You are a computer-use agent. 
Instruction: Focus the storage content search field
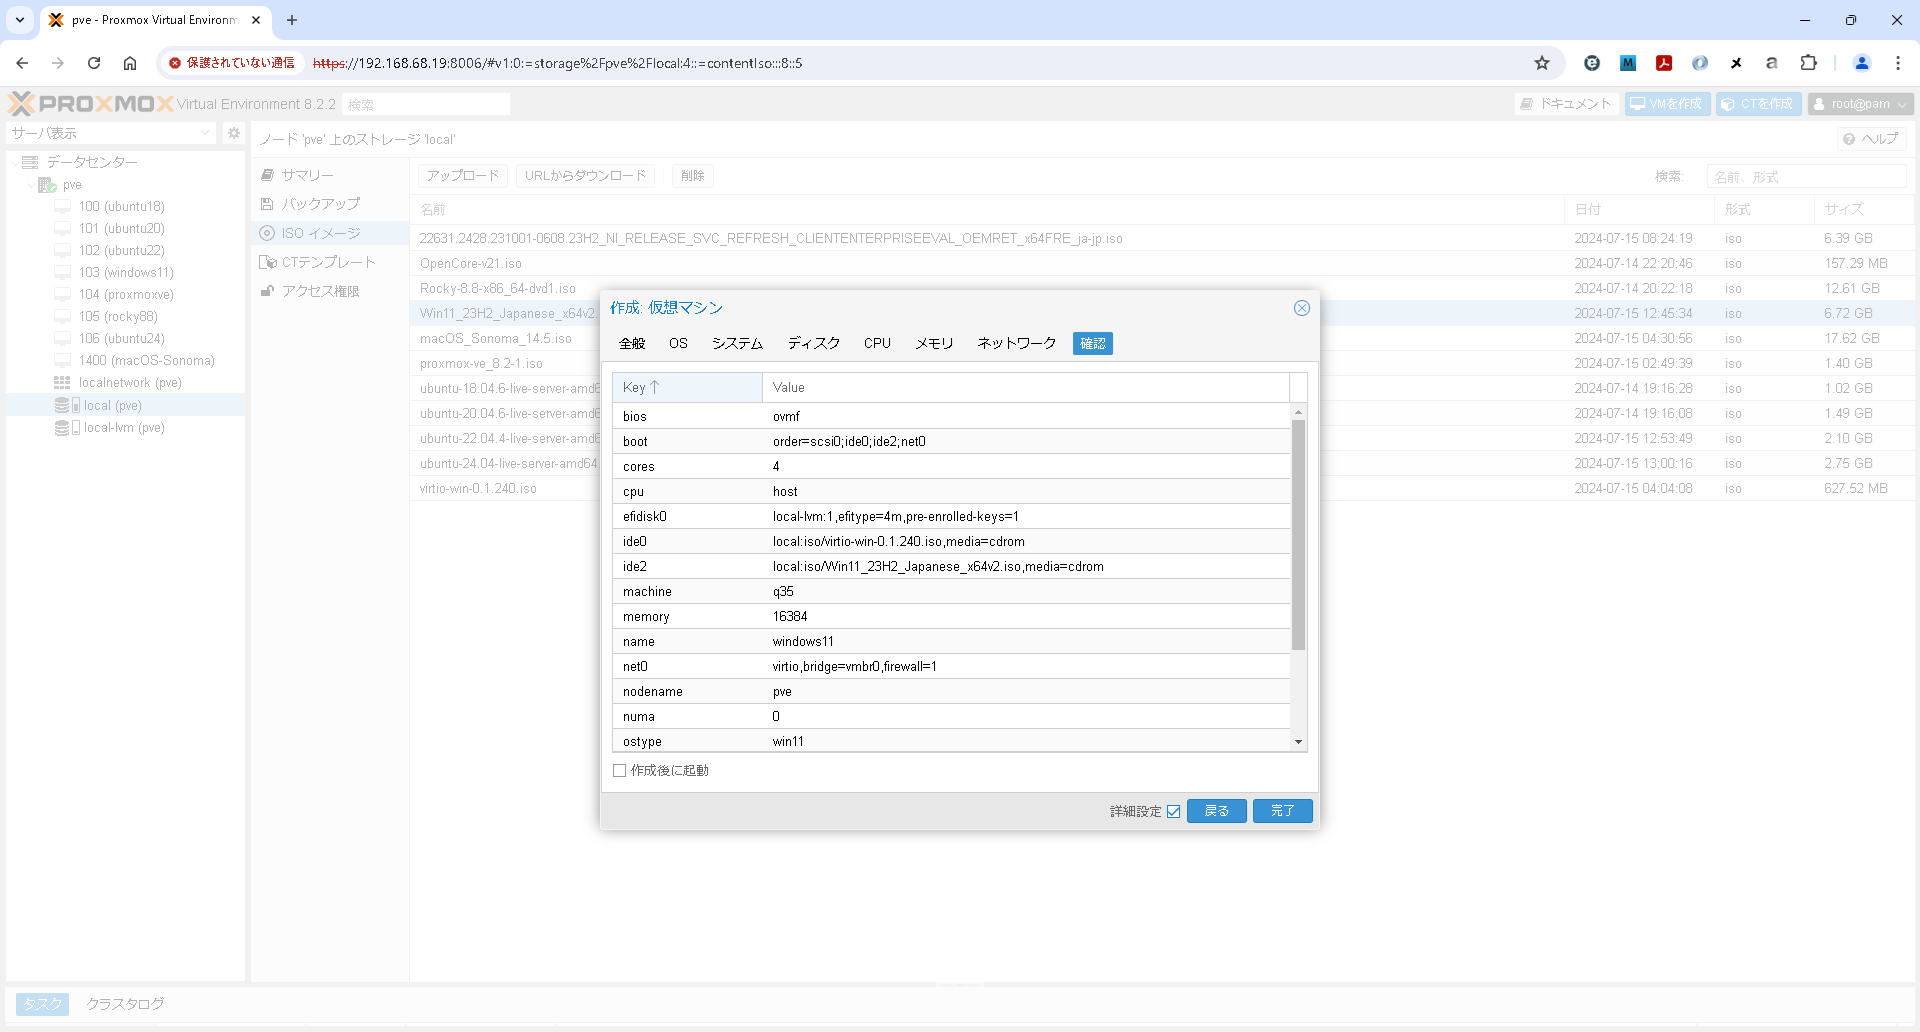coord(1806,177)
